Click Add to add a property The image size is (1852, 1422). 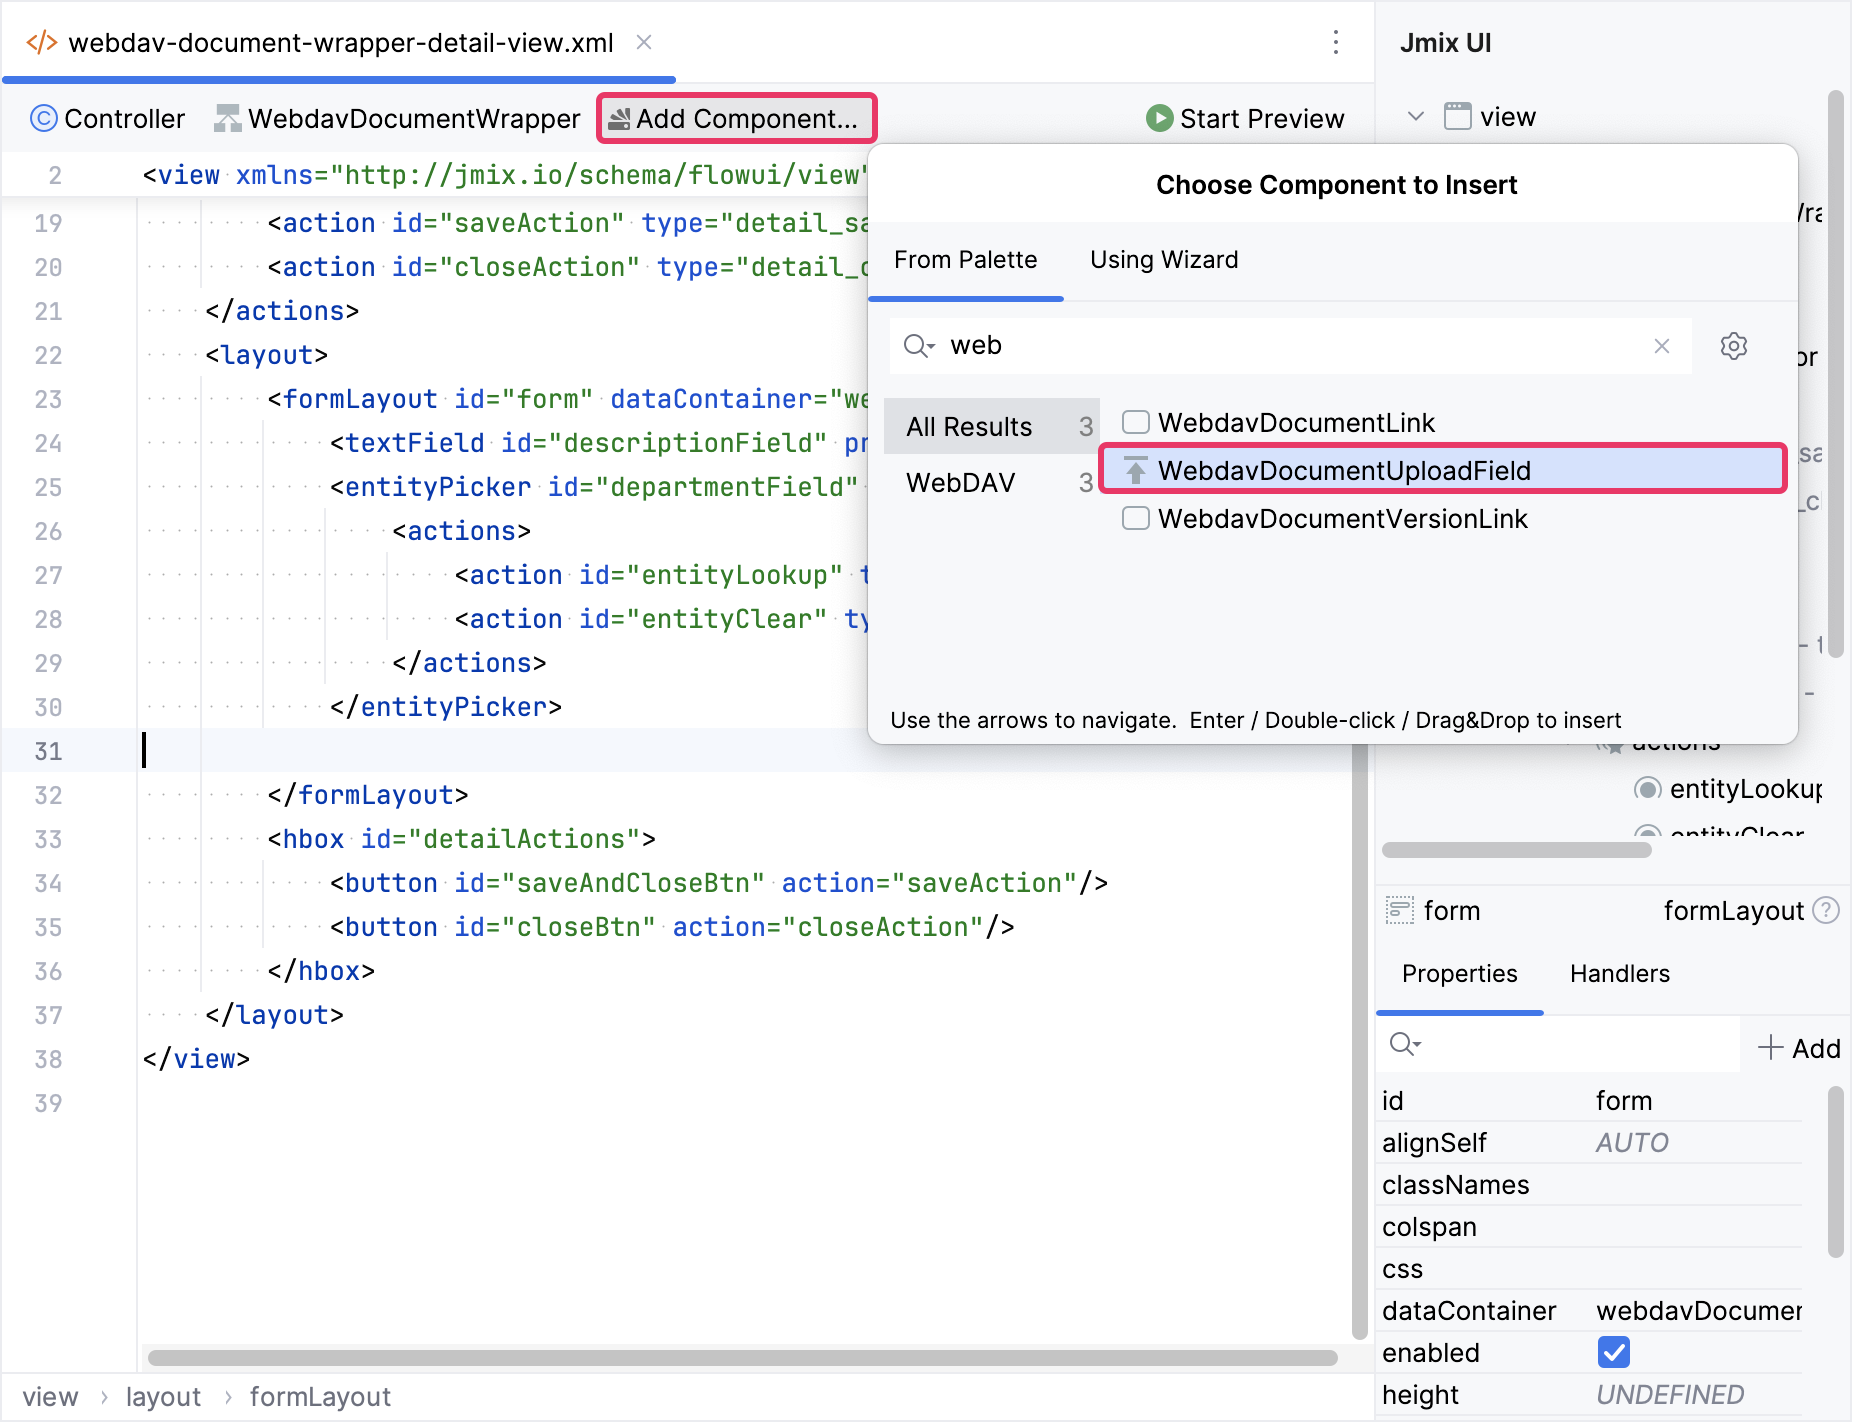click(1799, 1048)
